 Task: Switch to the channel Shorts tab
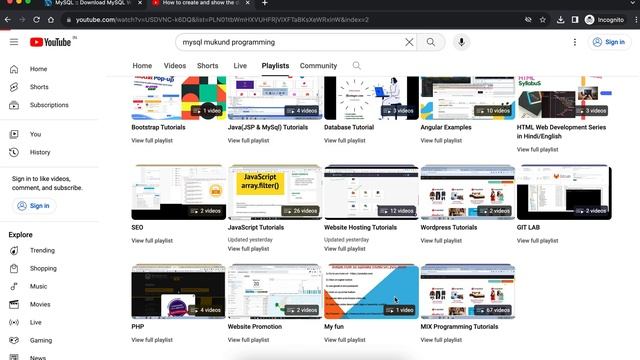coord(207,66)
